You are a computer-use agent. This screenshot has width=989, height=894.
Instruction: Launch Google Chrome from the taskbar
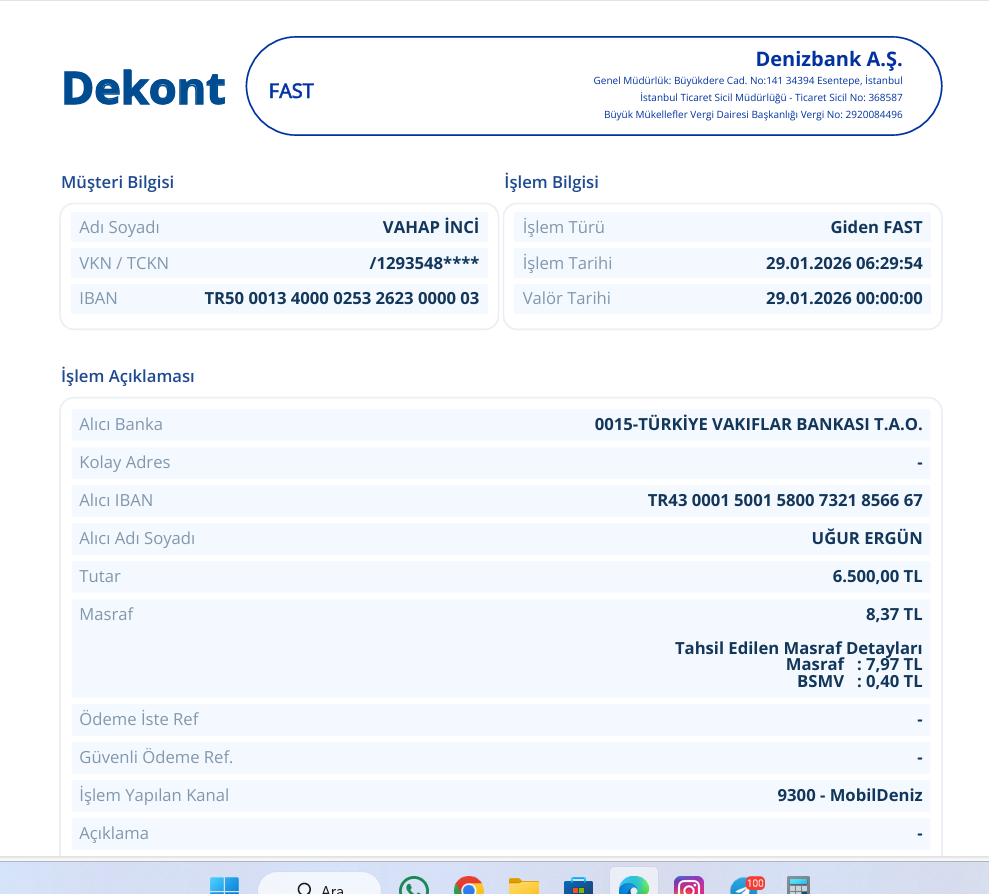469,886
